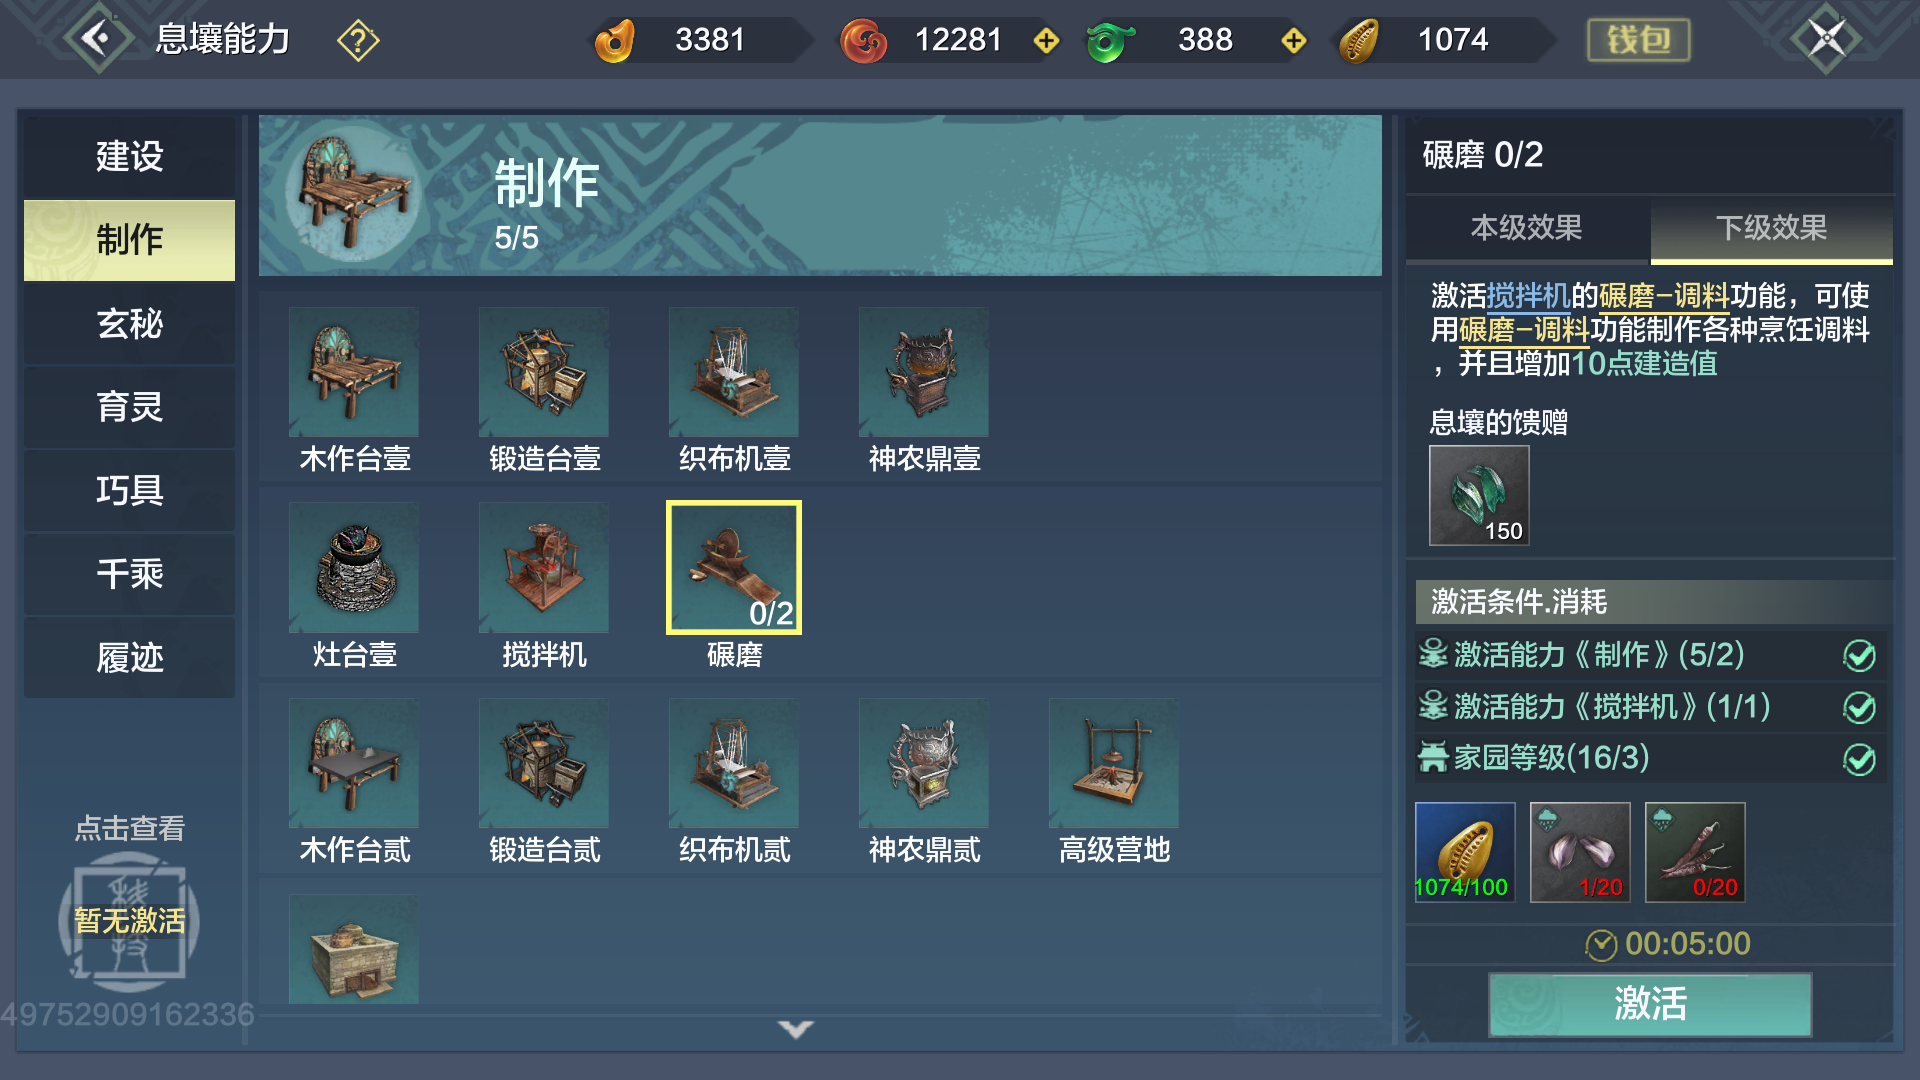Click the back arrow beside 息壤能力
Screen dimensions: 1920x1080
[x=97, y=39]
